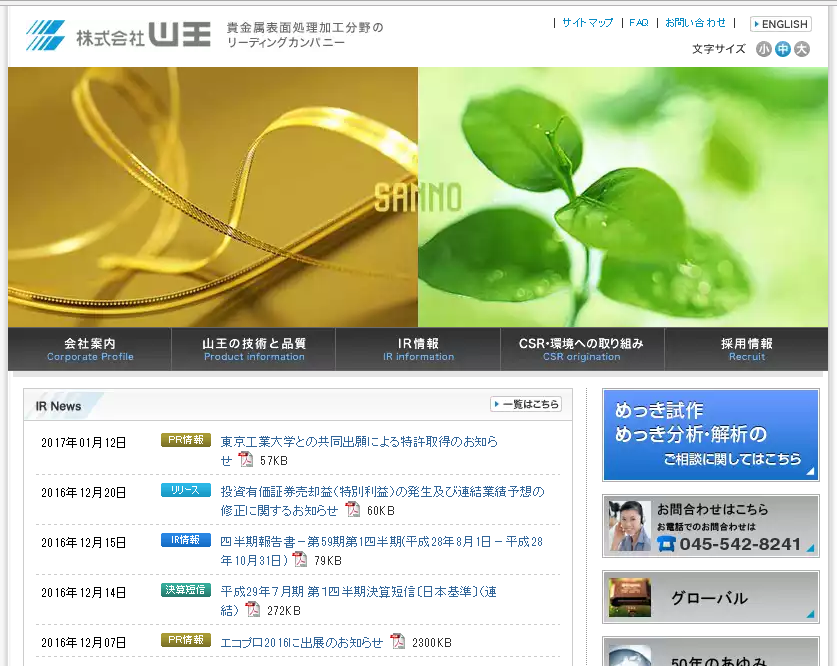Click PR情報 tag on 12月07日 row
Viewport: 837px width, 666px height.
[186, 640]
